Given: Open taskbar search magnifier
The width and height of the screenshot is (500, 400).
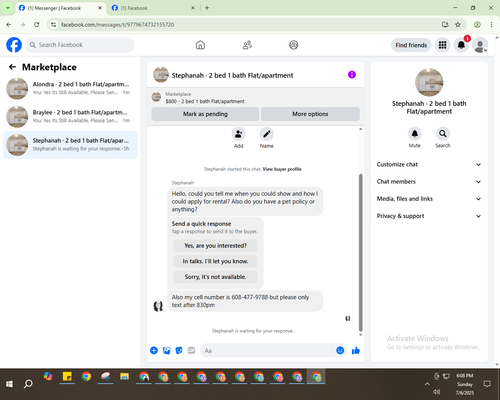Looking at the screenshot, I should 28,384.
